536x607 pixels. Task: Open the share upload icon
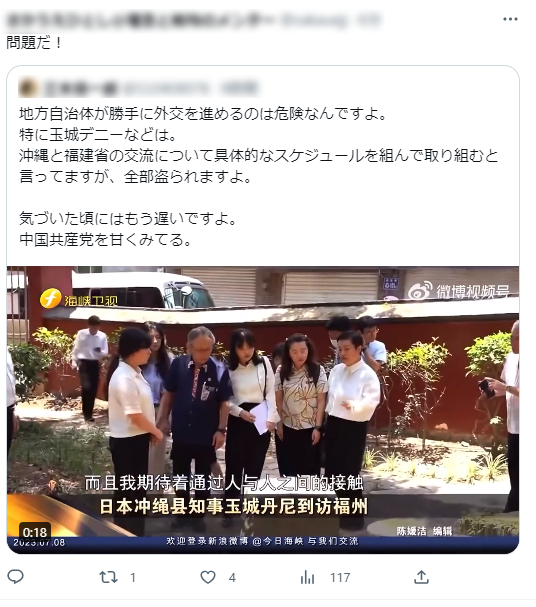pos(421,577)
